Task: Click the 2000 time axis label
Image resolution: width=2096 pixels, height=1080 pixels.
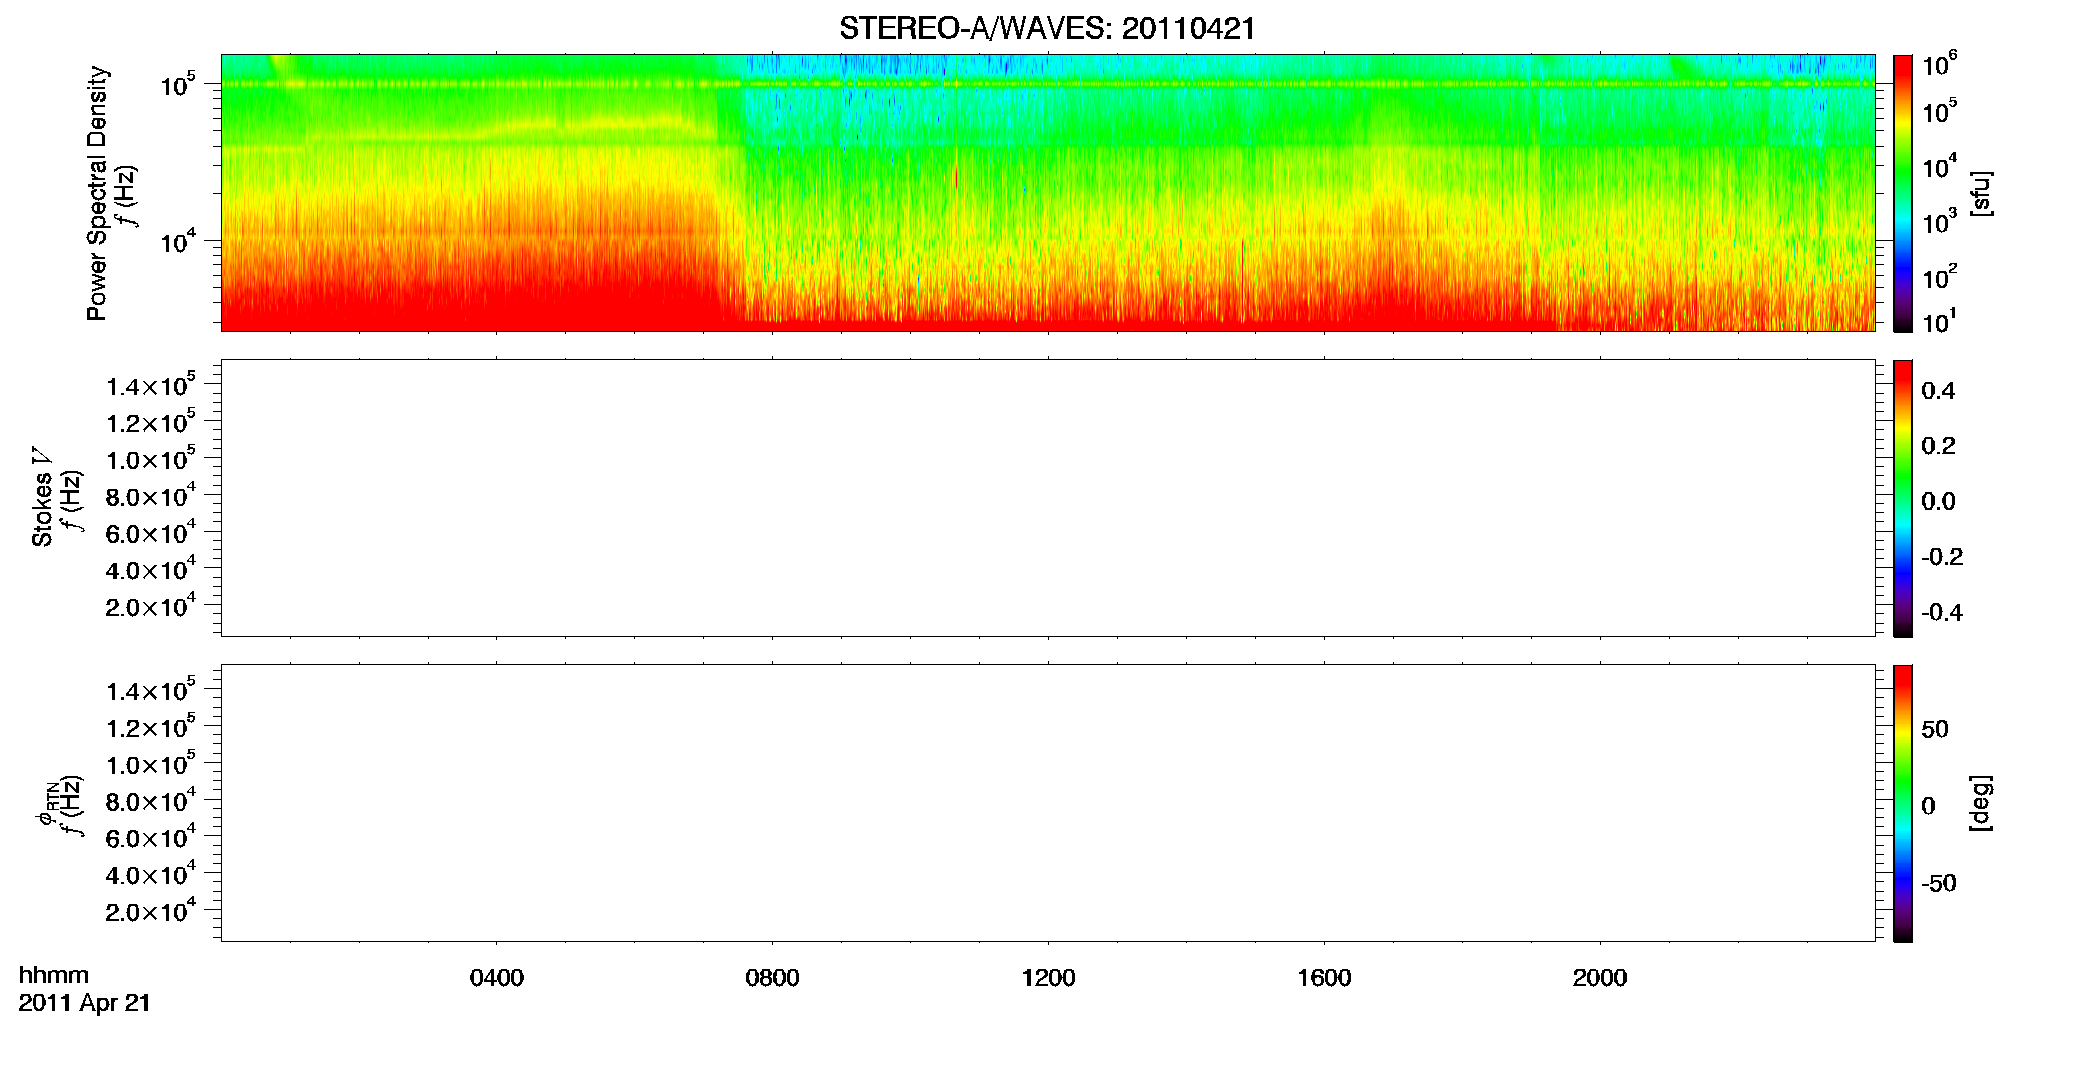Action: [x=1600, y=978]
